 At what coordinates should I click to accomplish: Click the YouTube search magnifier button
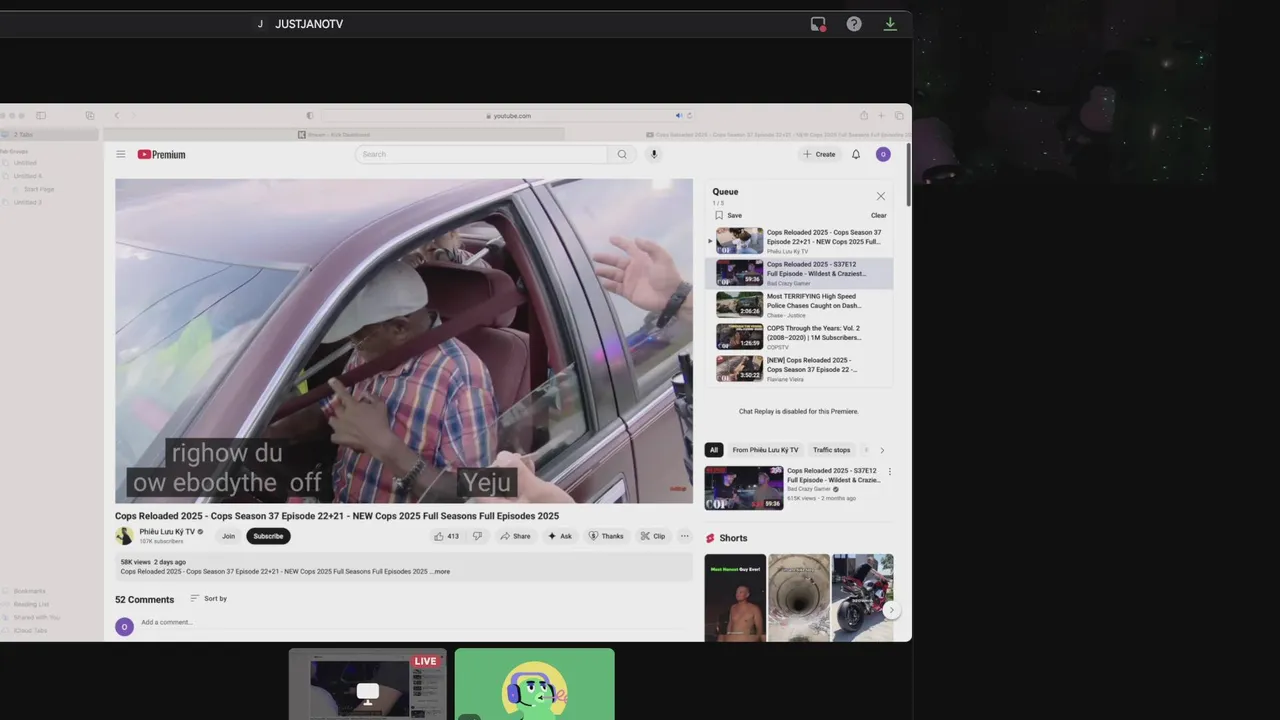[x=622, y=154]
